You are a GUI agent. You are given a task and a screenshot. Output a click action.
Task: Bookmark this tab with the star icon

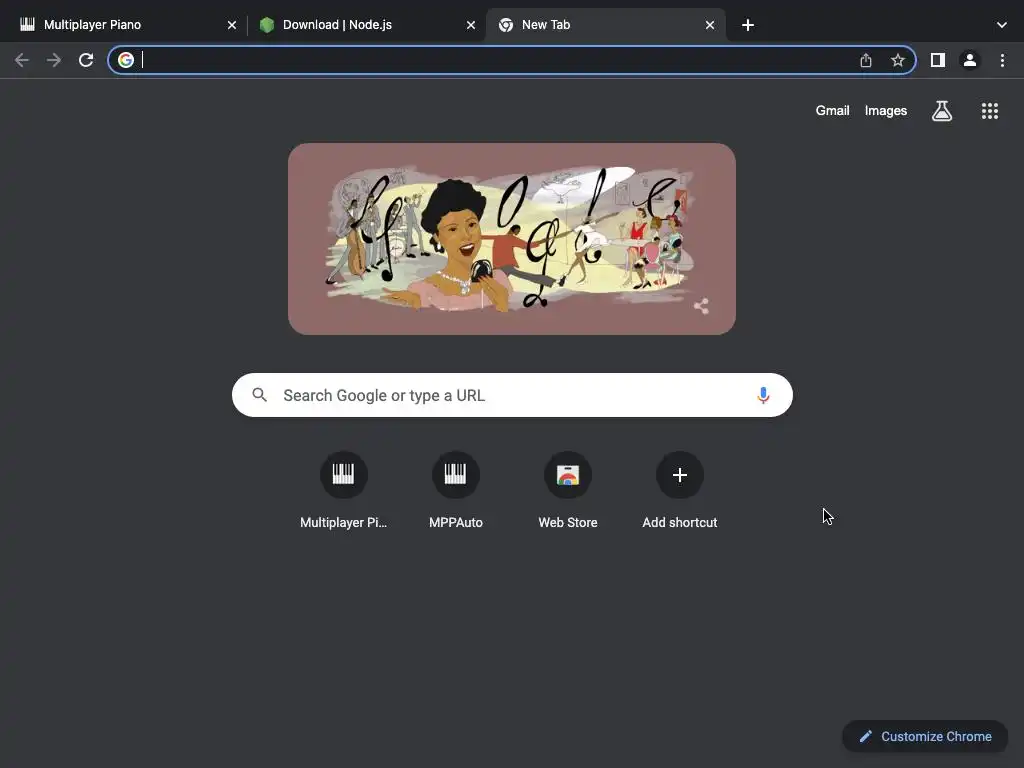click(898, 60)
